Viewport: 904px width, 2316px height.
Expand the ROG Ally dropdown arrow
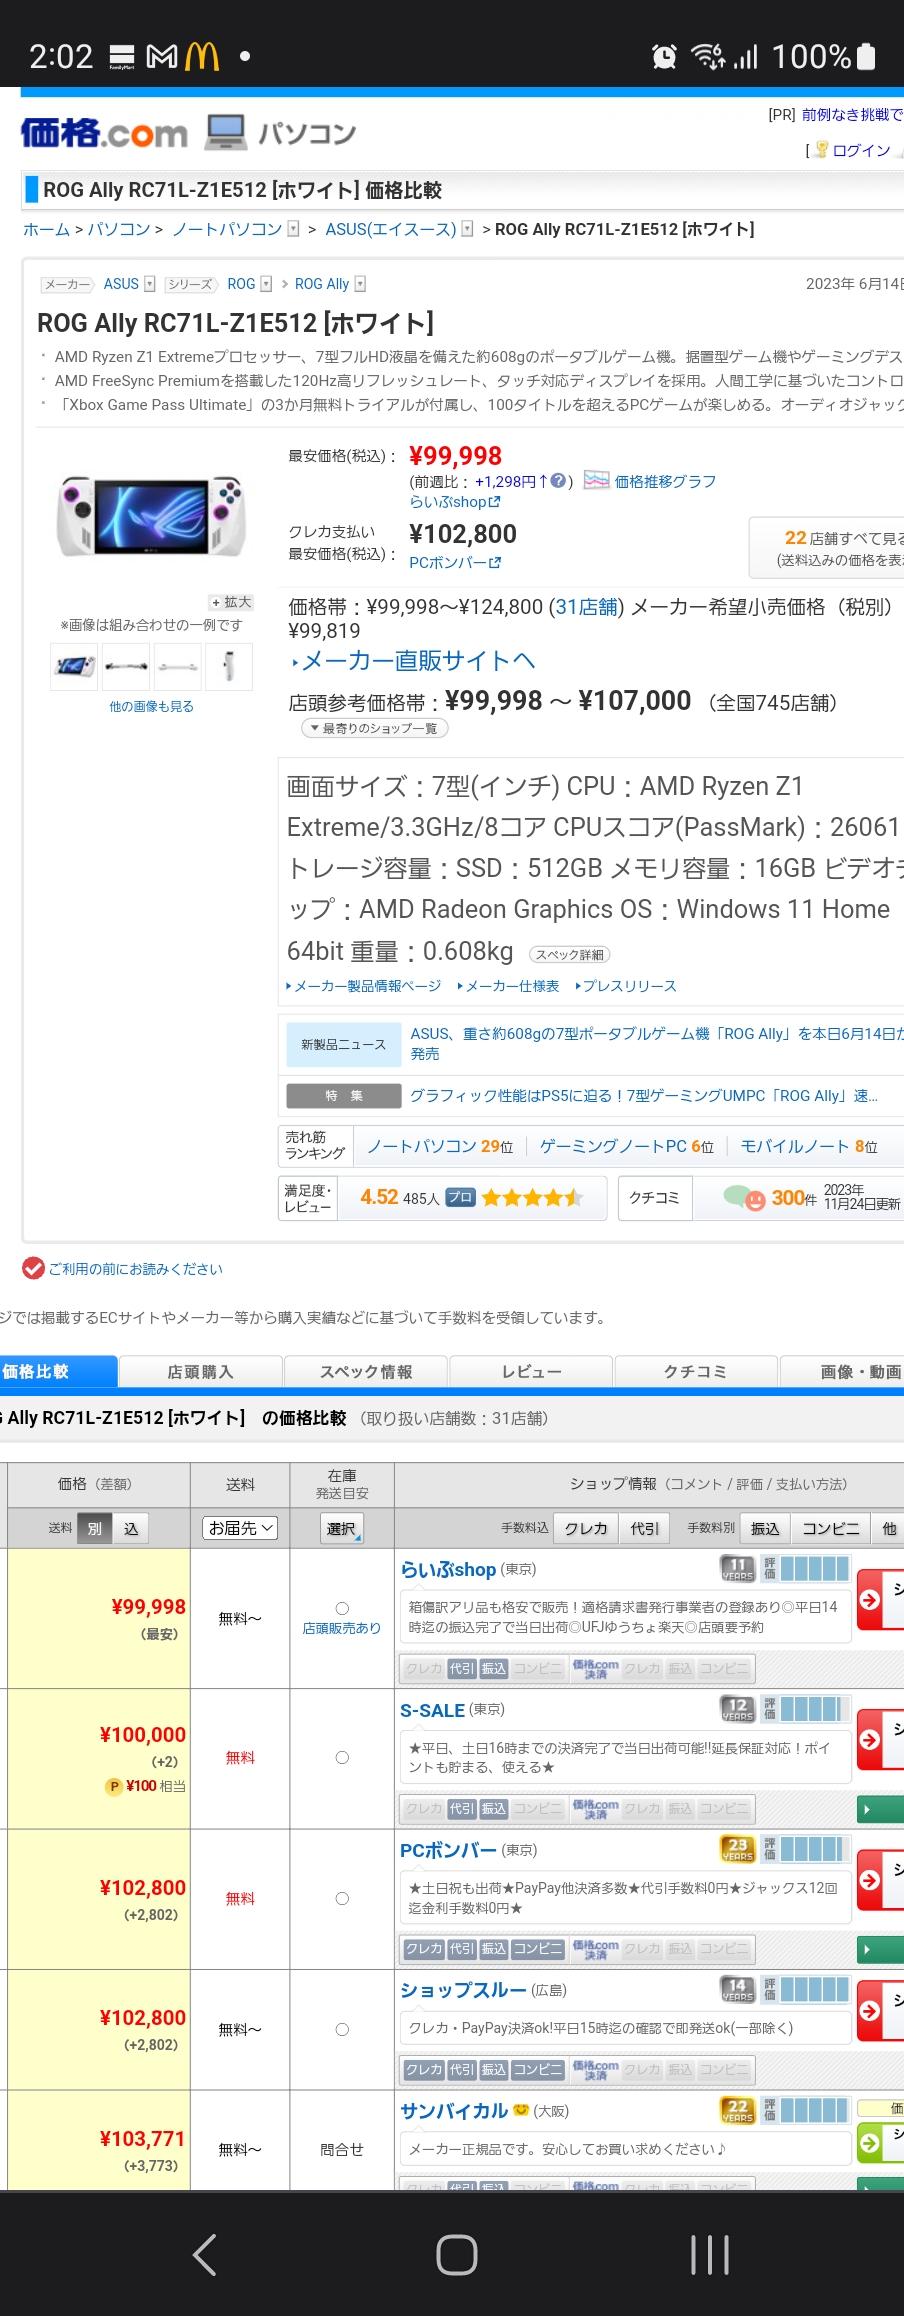coord(360,284)
